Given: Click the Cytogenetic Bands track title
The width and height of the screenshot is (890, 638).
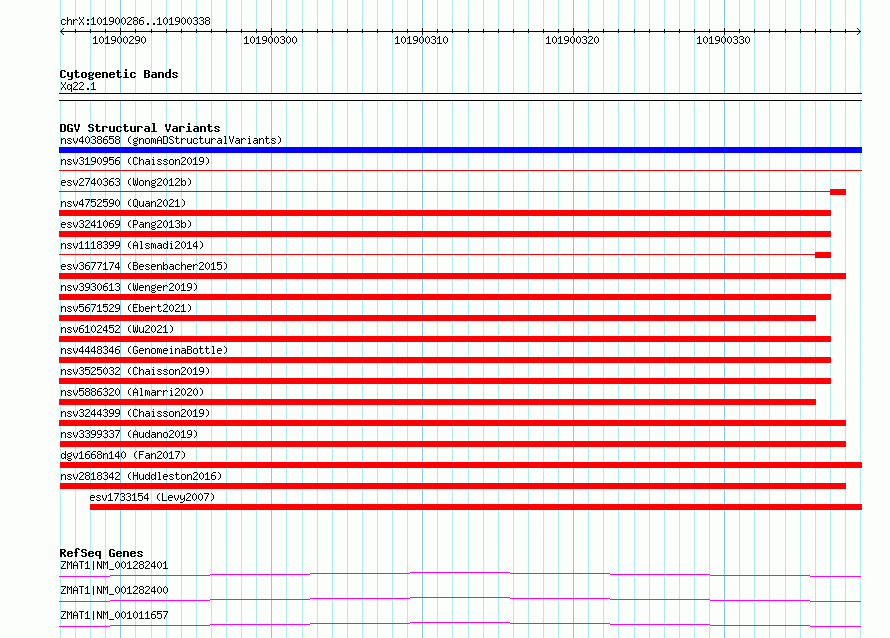Looking at the screenshot, I should (x=119, y=74).
